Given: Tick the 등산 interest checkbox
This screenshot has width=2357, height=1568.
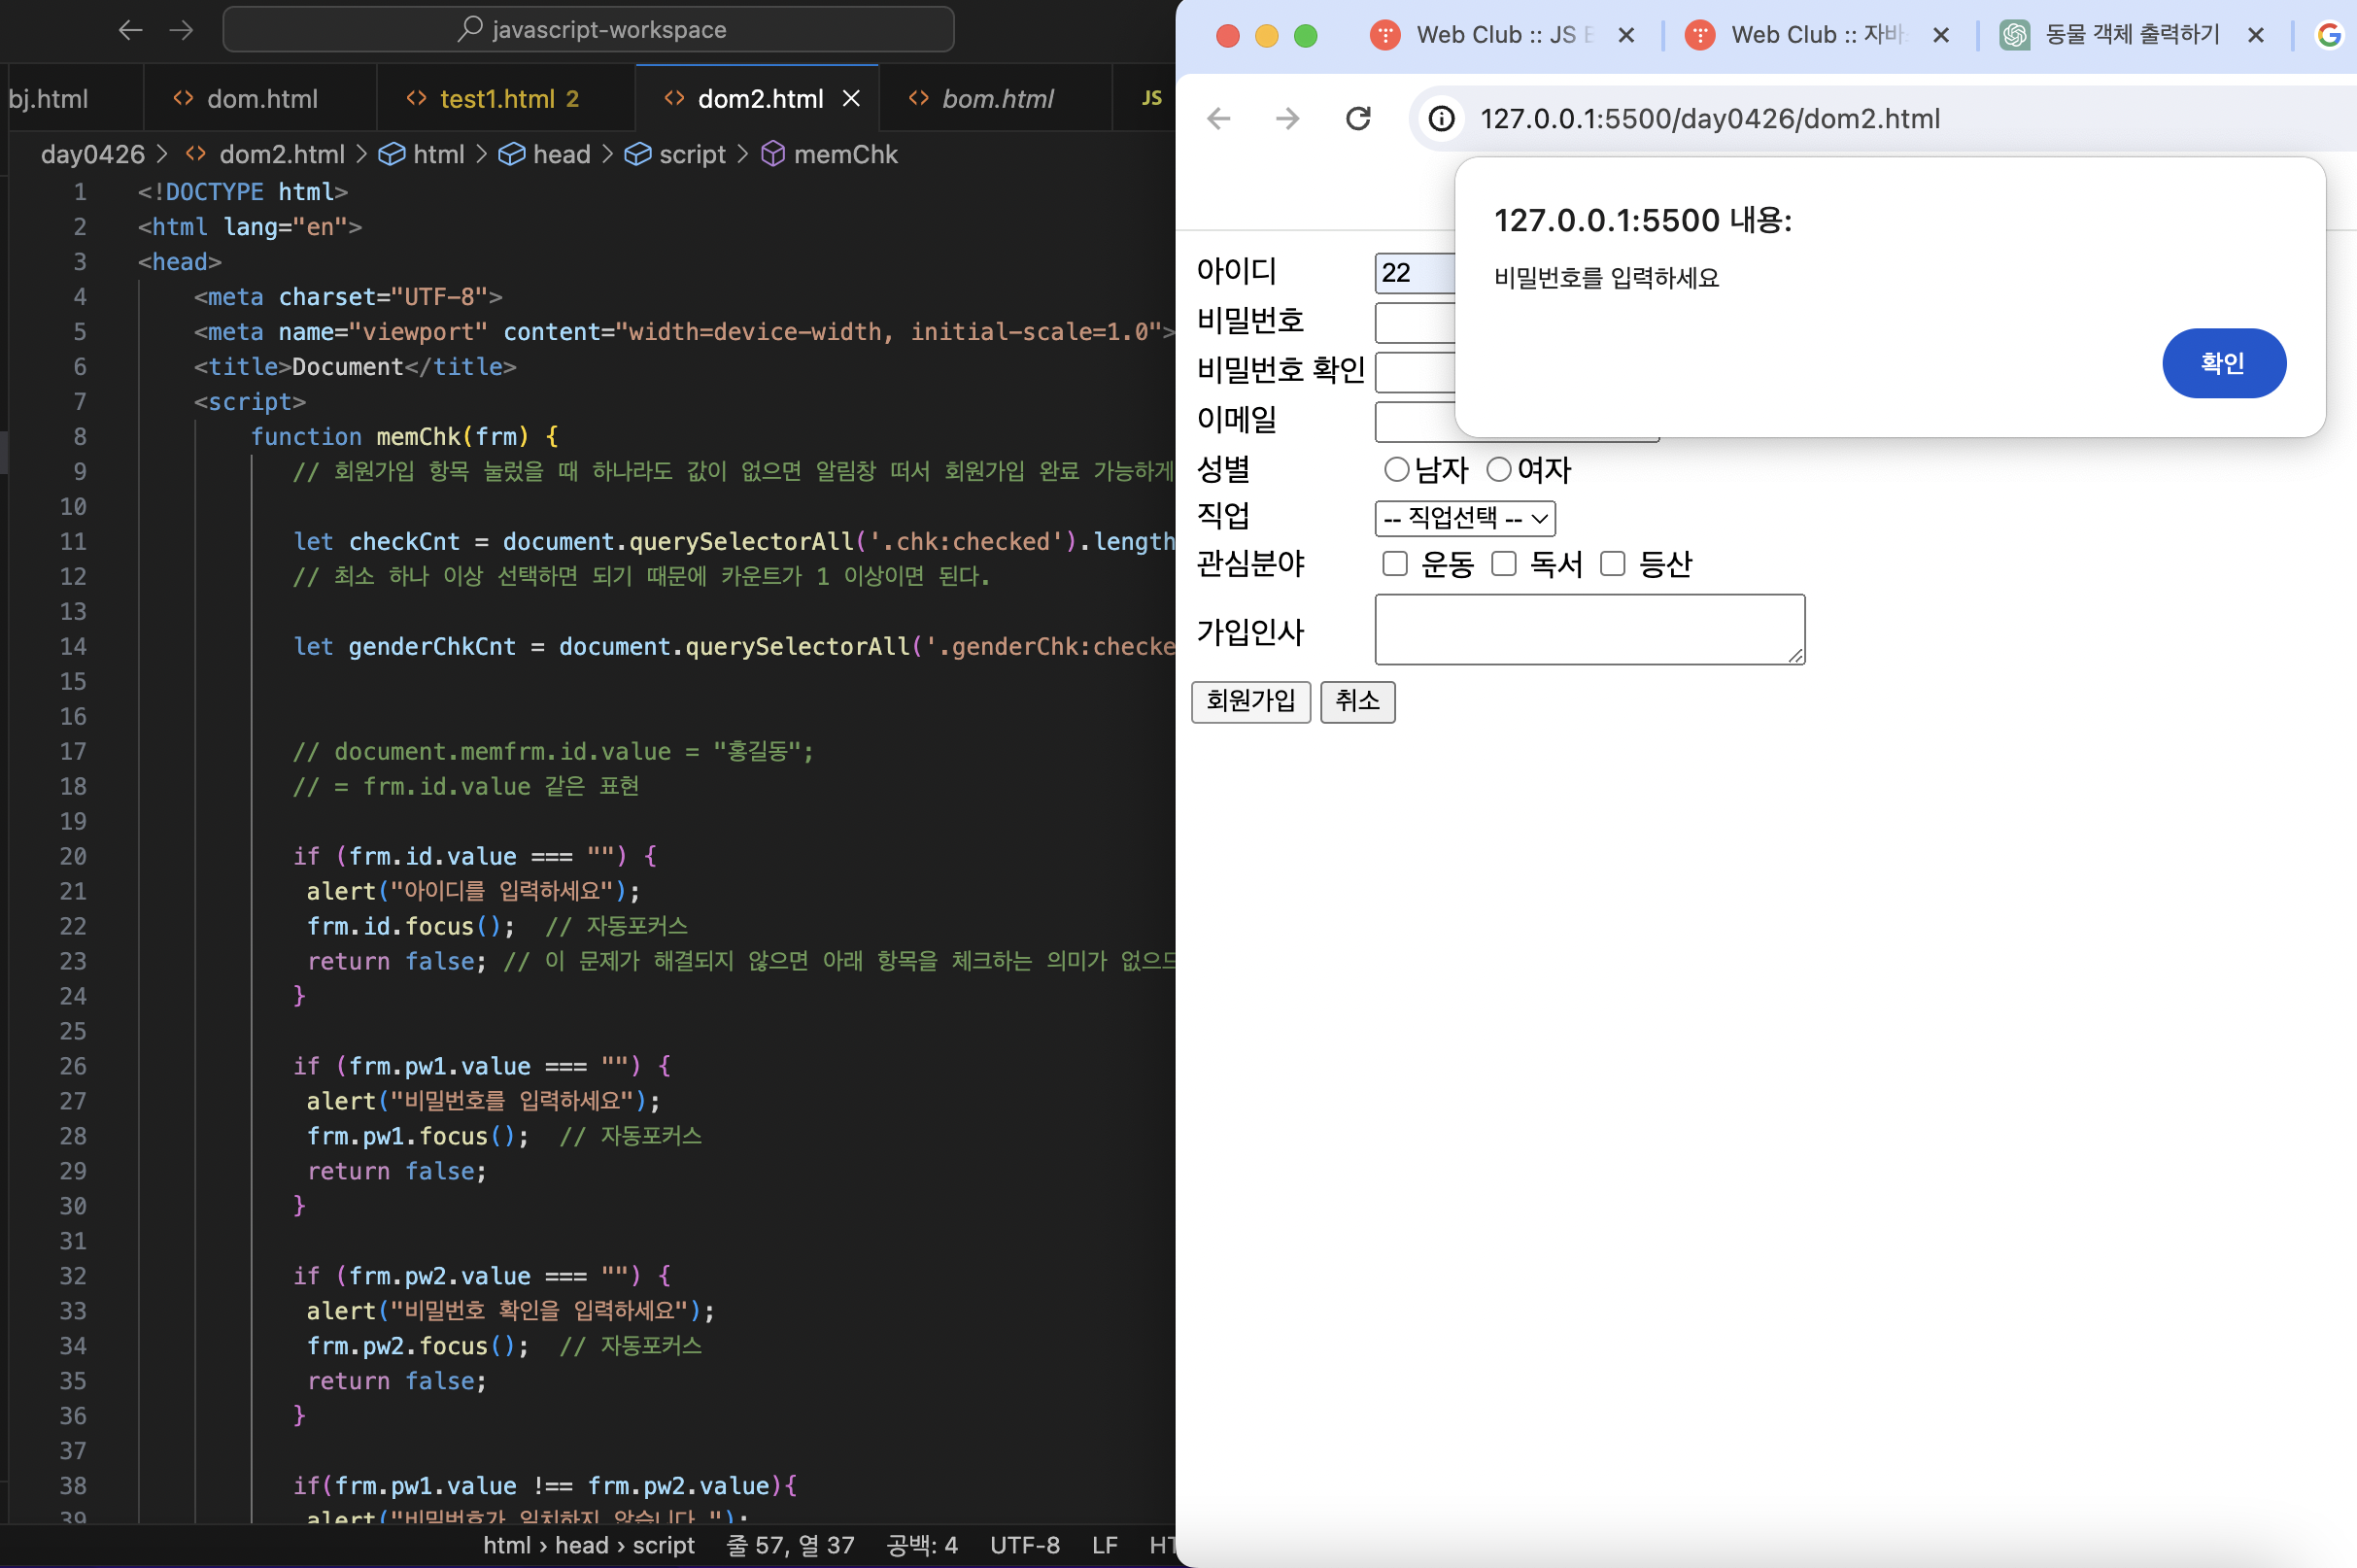Looking at the screenshot, I should [1612, 564].
